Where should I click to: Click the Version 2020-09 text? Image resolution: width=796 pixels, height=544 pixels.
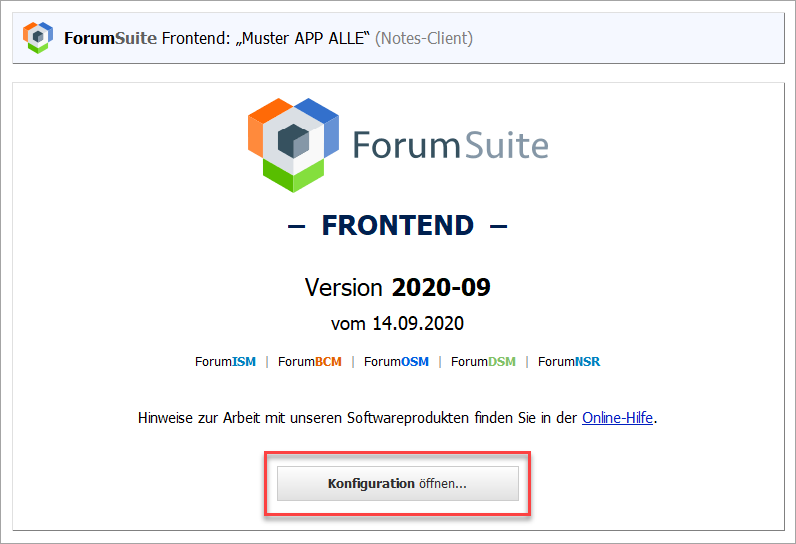[x=397, y=287]
